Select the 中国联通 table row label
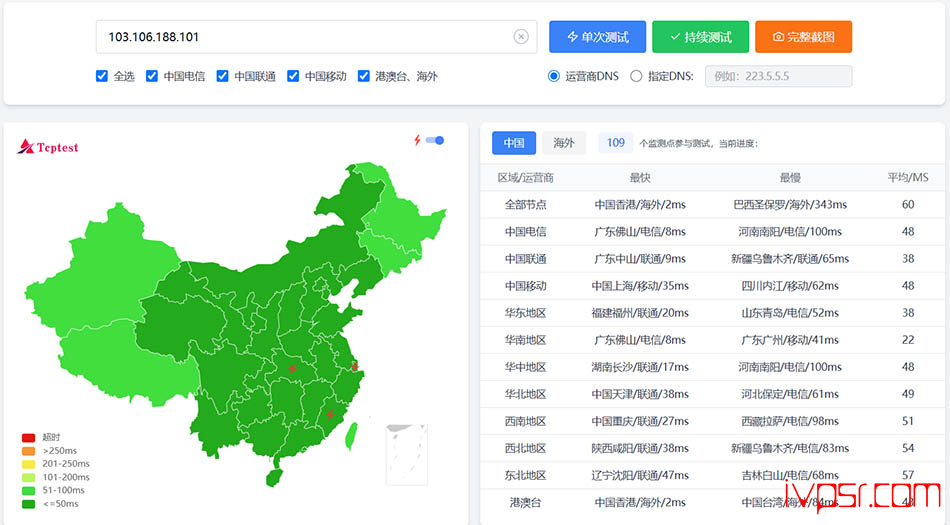This screenshot has height=525, width=950. pos(525,259)
